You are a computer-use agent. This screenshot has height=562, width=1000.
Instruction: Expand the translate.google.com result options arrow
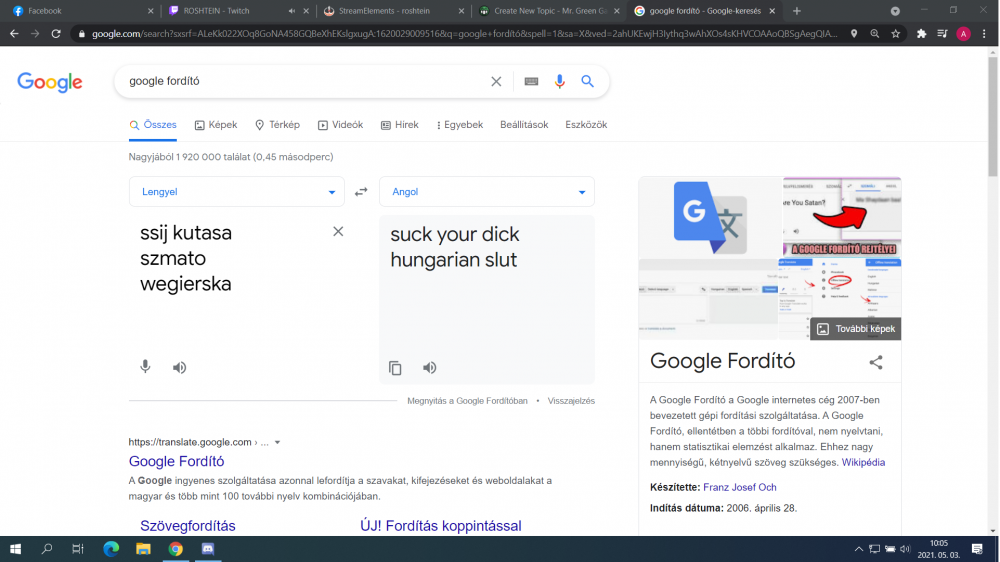[277, 442]
